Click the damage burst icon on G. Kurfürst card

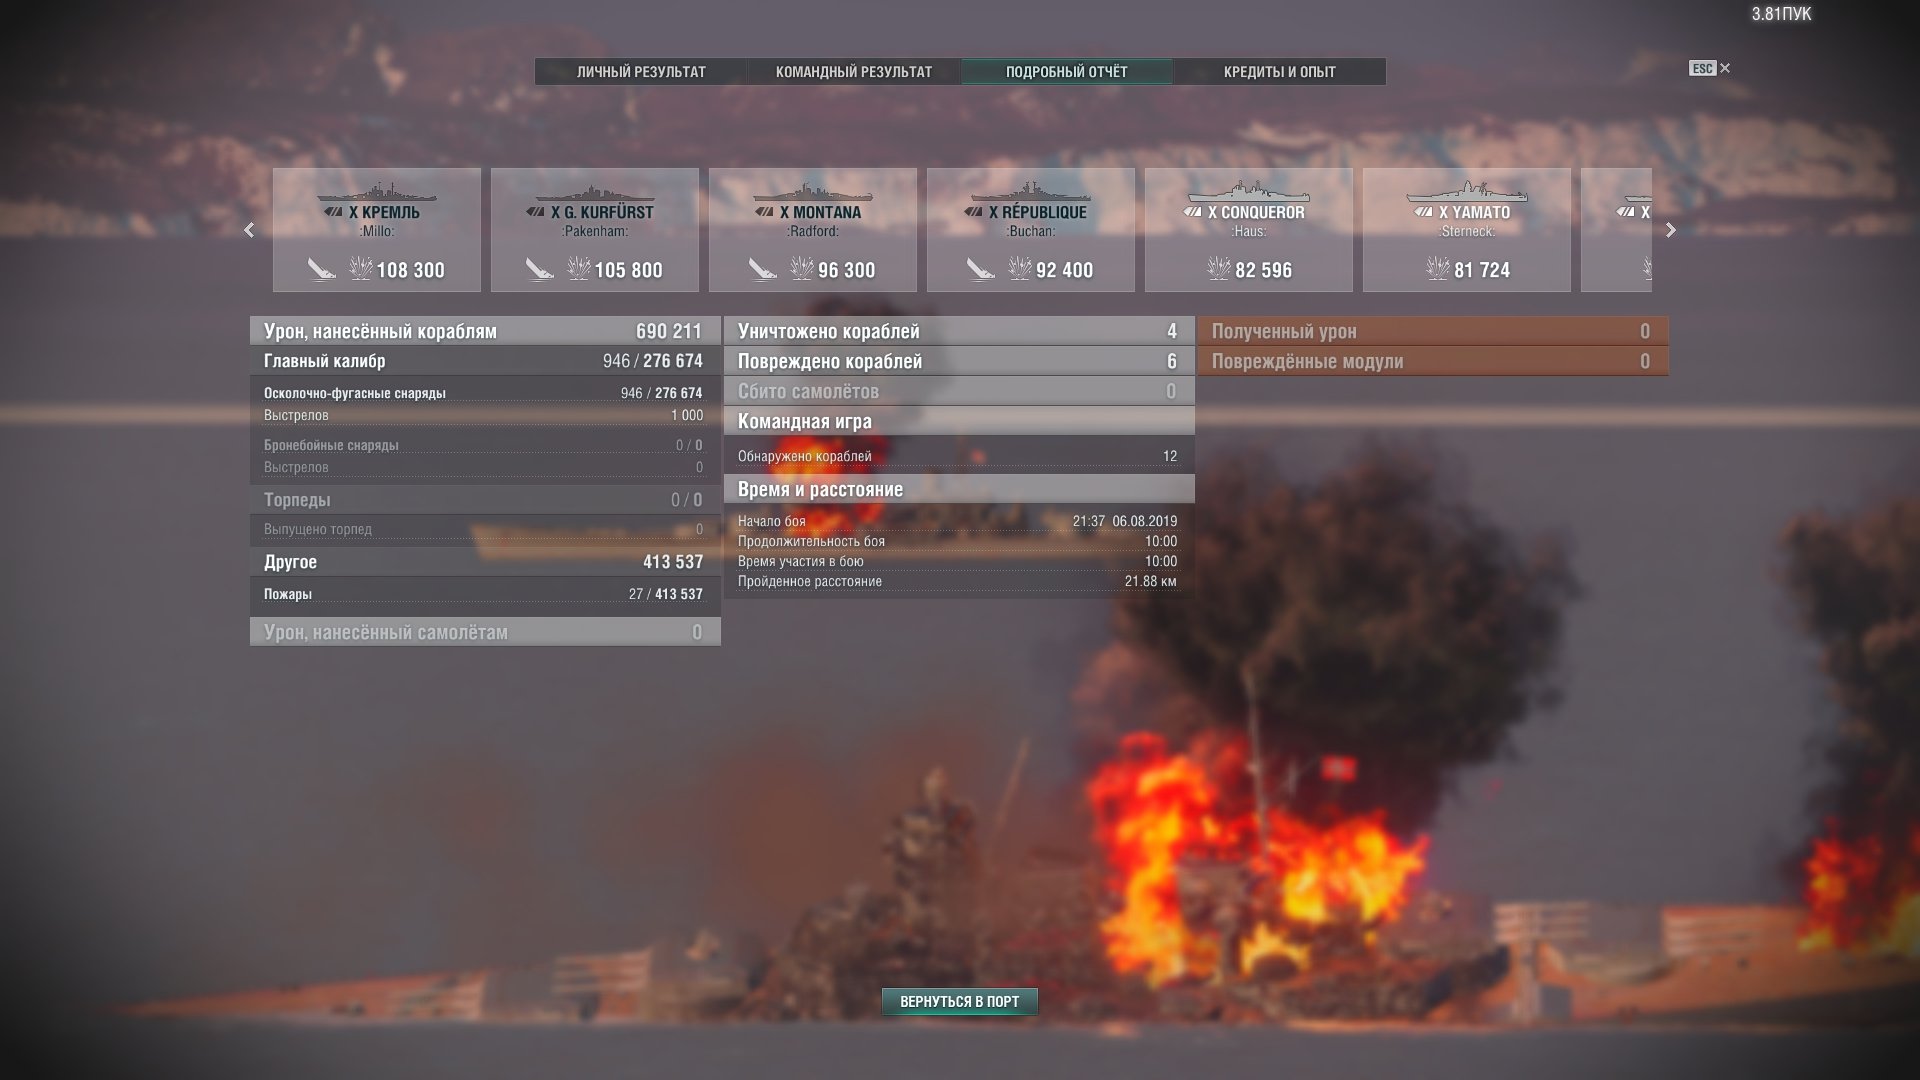click(x=578, y=268)
